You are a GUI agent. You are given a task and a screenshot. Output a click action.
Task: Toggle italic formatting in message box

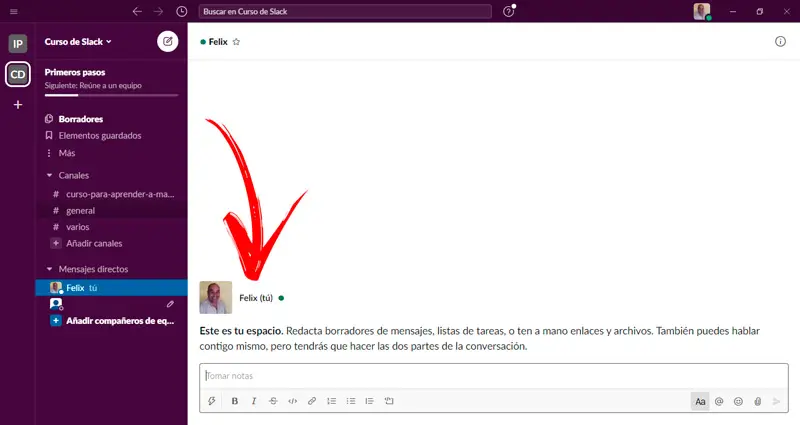[254, 401]
